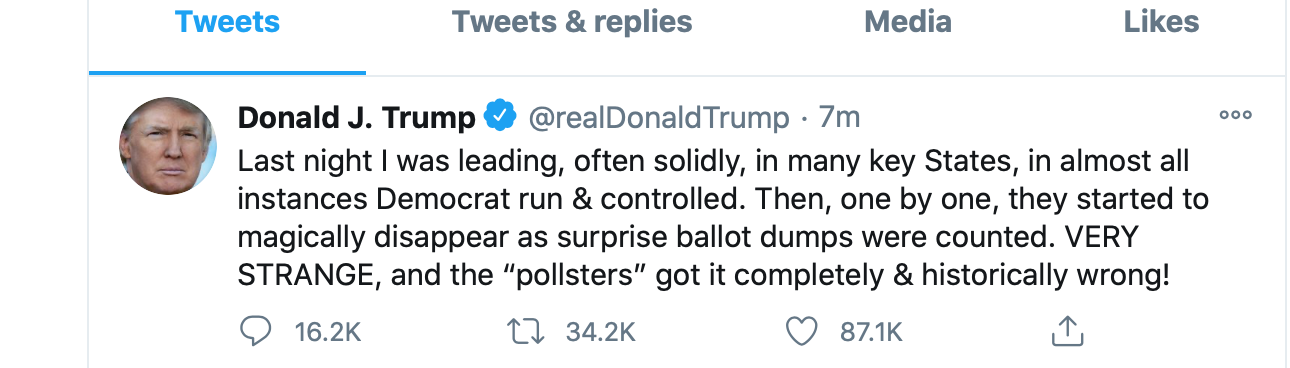Click the 7m tweet timestamp
Viewport: 1290px width, 368px height.
[839, 118]
